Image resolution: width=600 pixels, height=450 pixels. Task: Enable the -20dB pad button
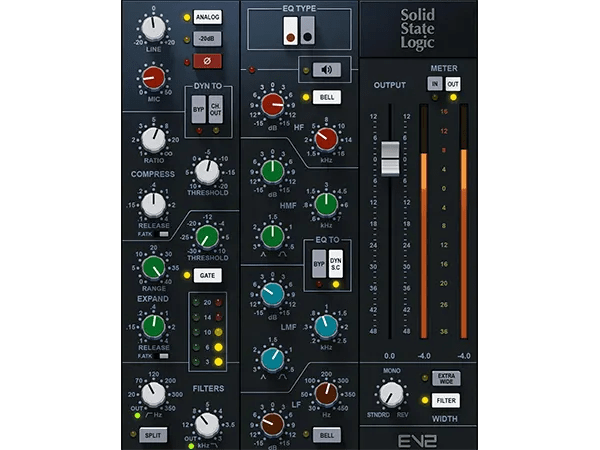(x=207, y=39)
